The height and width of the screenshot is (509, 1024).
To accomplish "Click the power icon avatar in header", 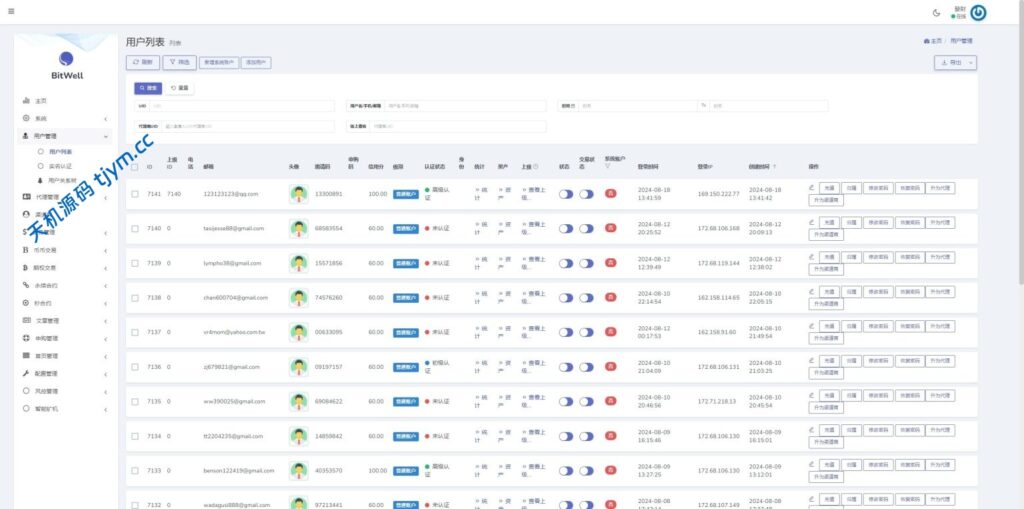I will 979,13.
